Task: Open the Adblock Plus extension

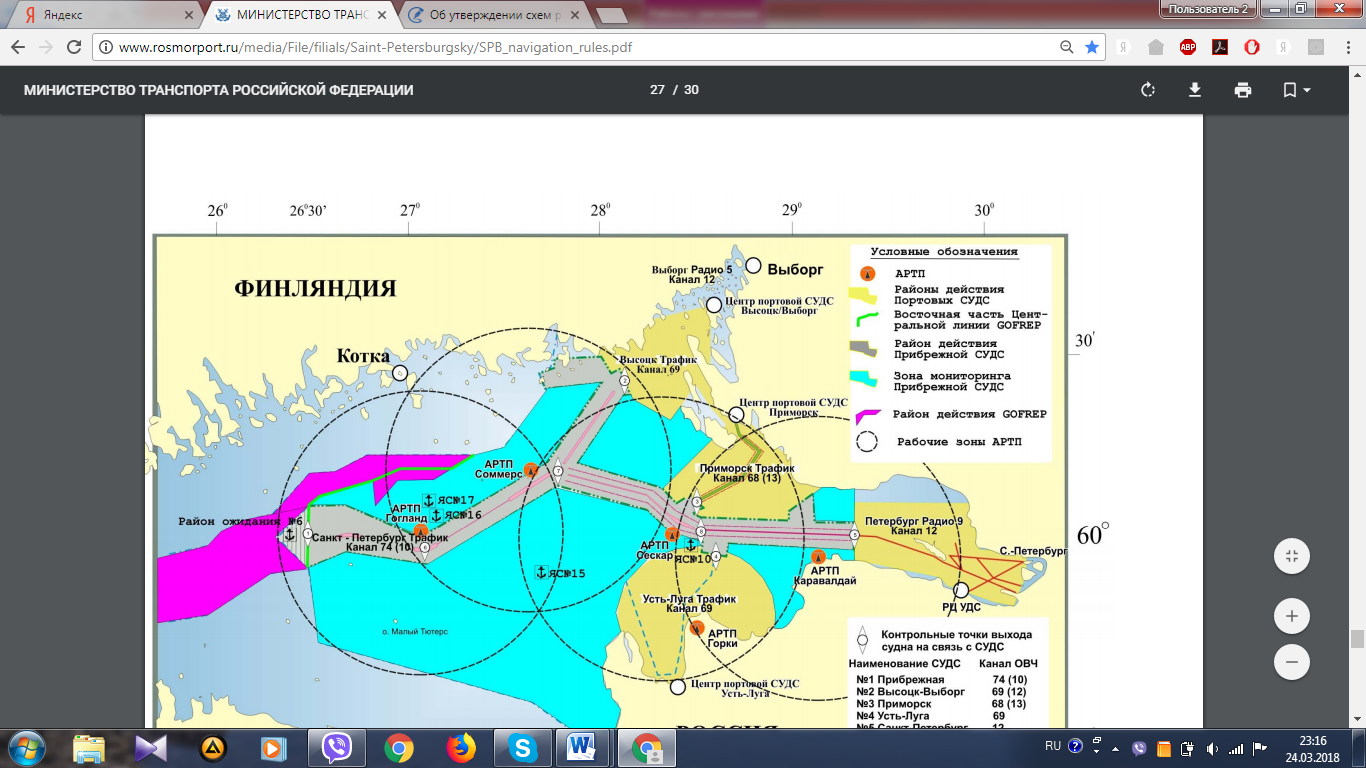Action: (x=1188, y=47)
